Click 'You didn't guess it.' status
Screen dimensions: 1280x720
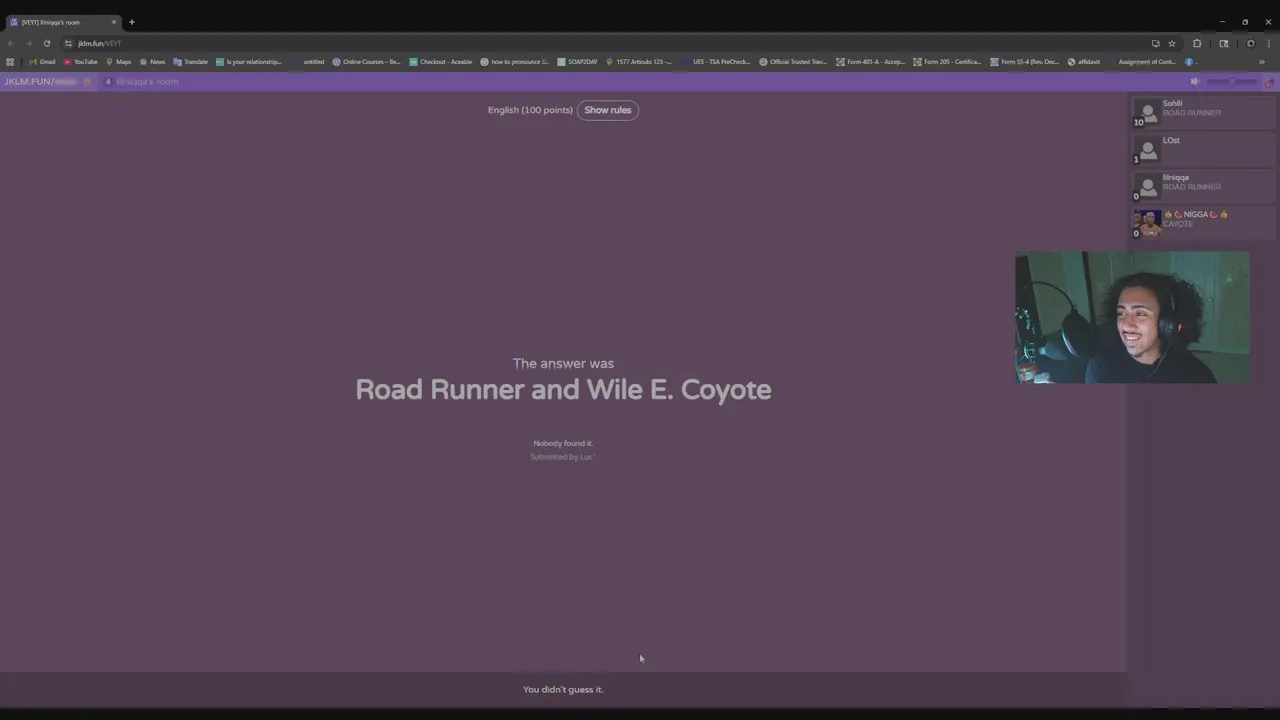point(563,689)
